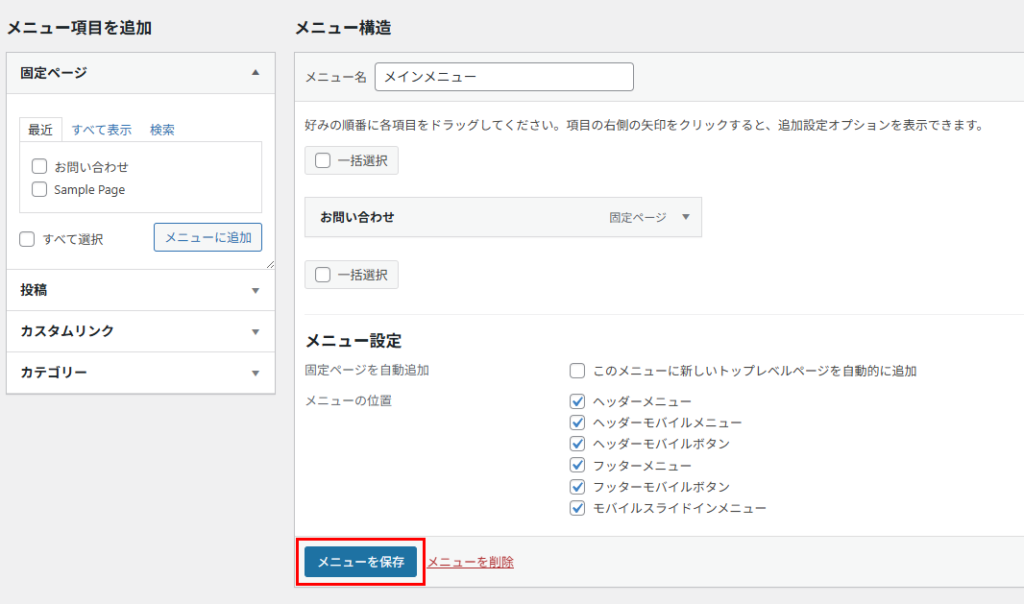Toggle the lower 一括選択 checkbox
Screen dimensions: 1024x604
coord(323,275)
